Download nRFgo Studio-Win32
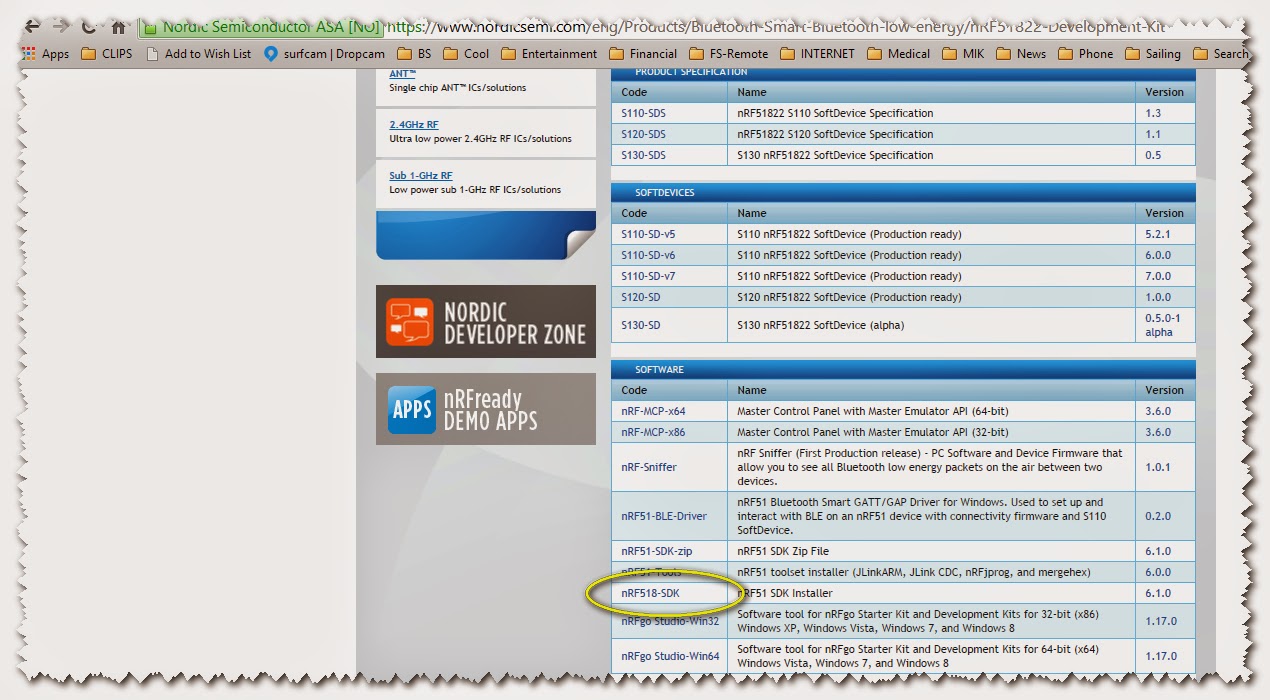1270x700 pixels. [670, 621]
